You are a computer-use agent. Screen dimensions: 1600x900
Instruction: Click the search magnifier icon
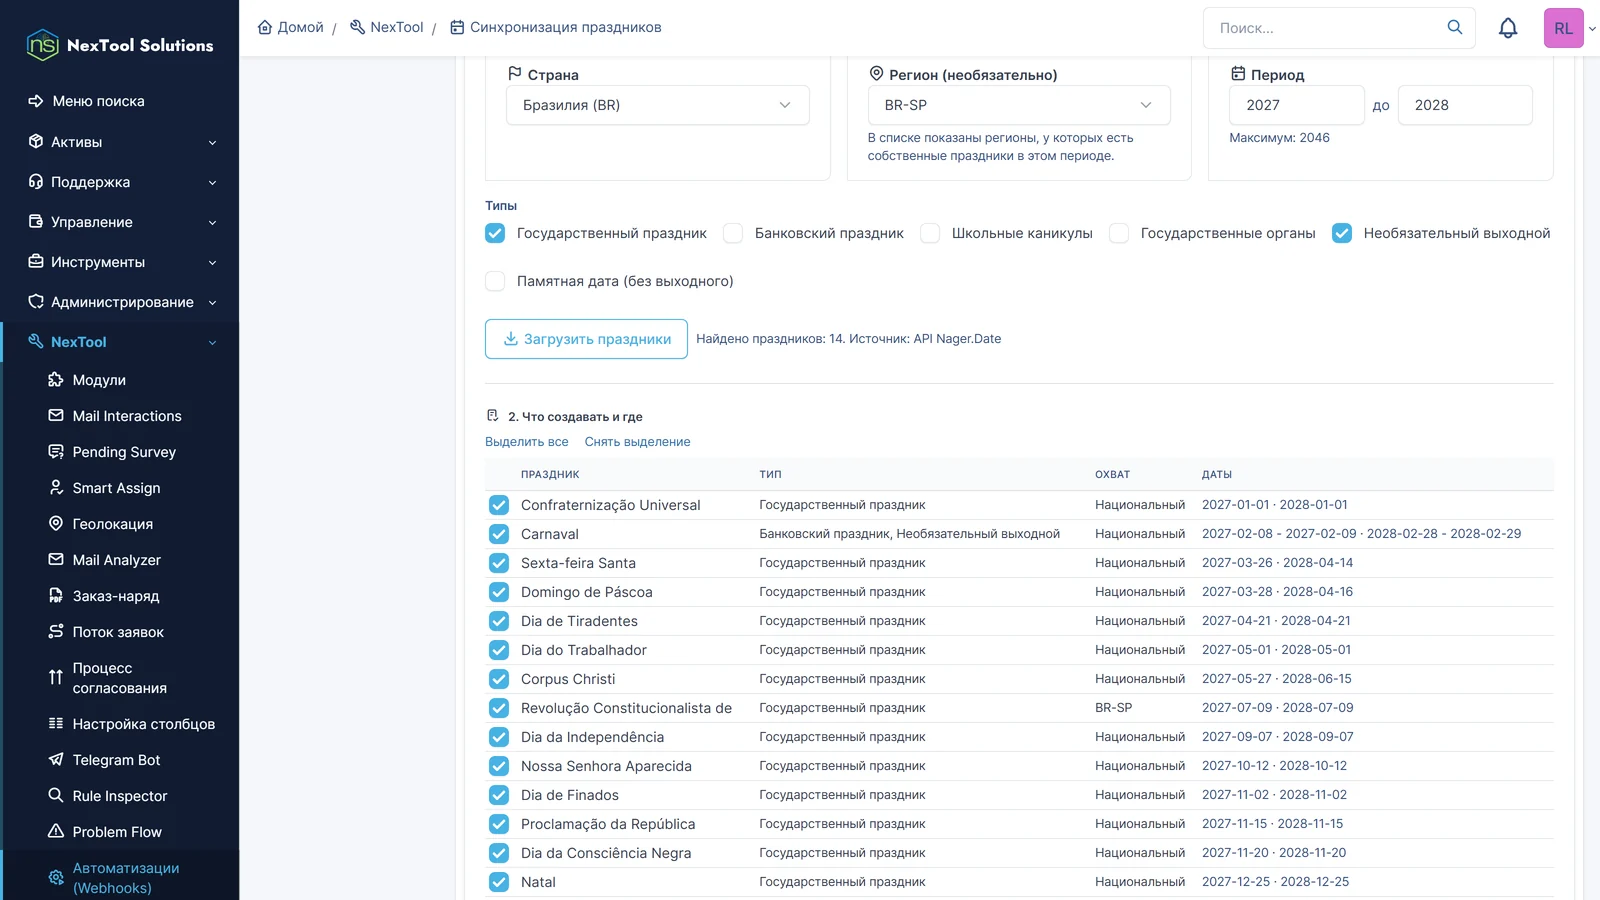(x=1455, y=27)
